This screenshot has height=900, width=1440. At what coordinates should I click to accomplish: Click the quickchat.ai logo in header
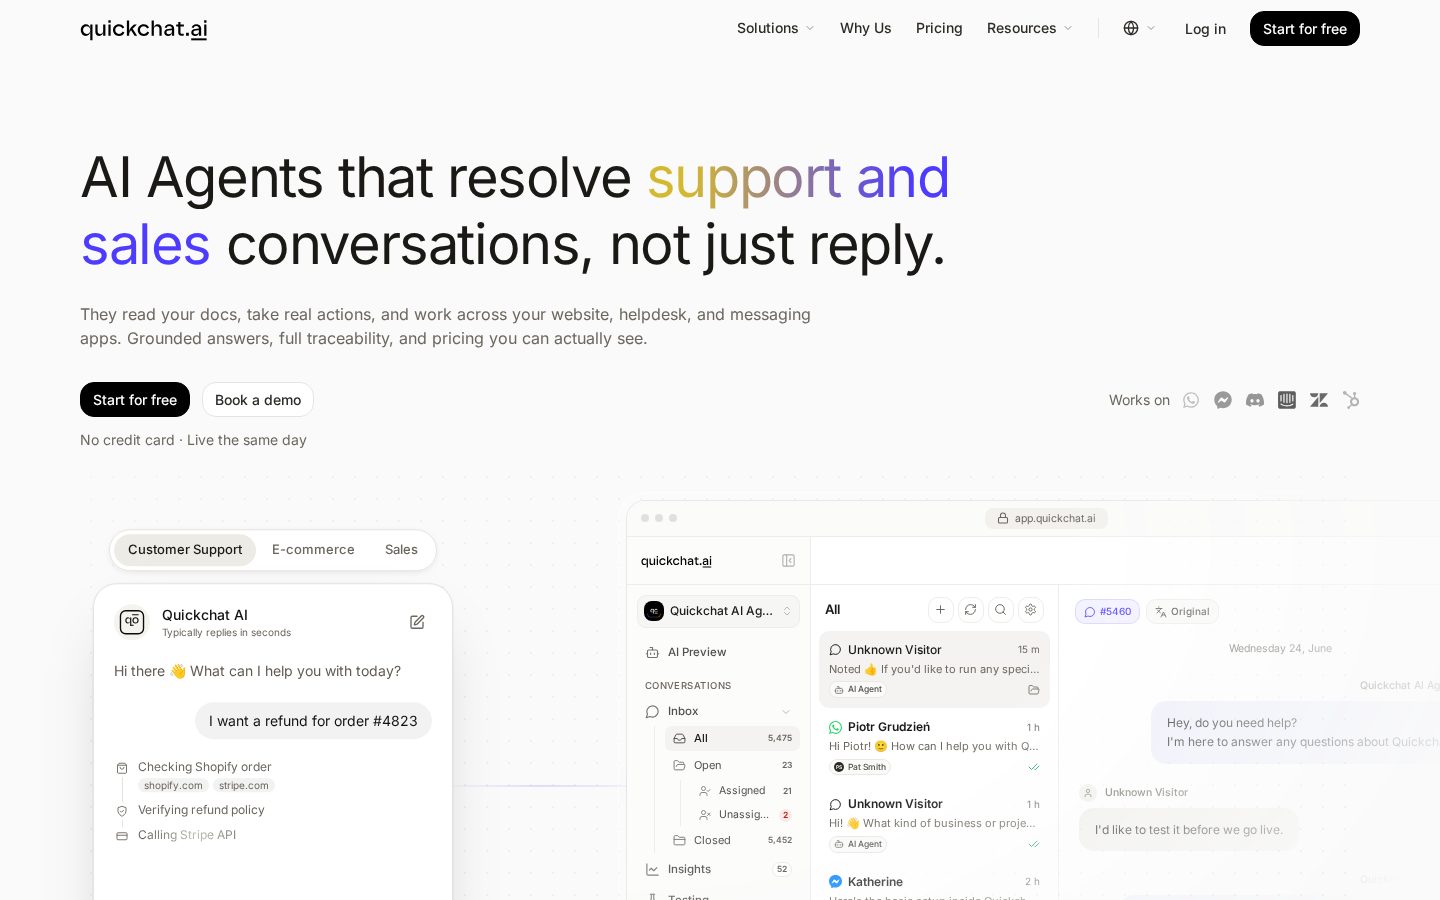(144, 28)
